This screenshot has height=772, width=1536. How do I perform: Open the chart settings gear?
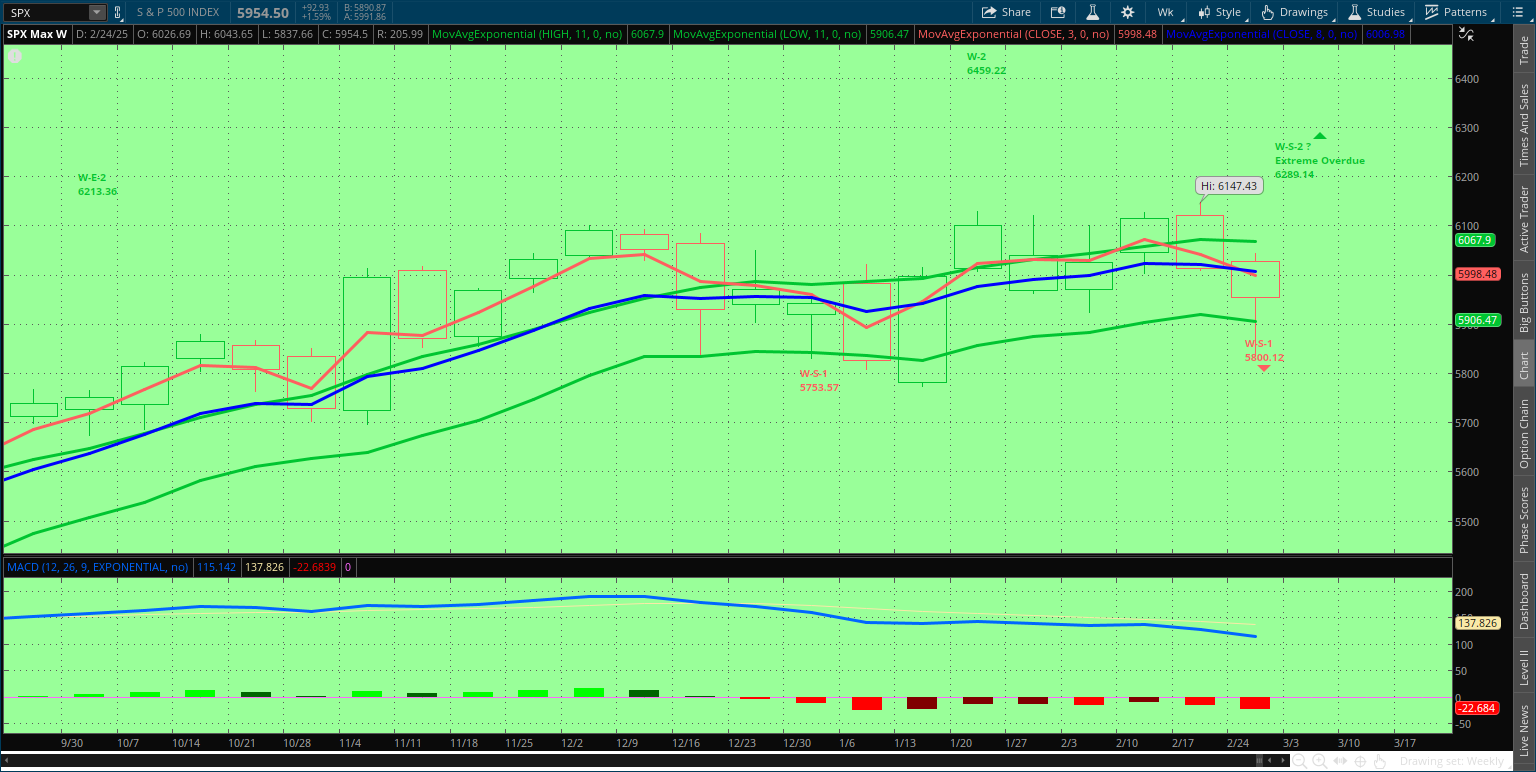coord(1128,12)
